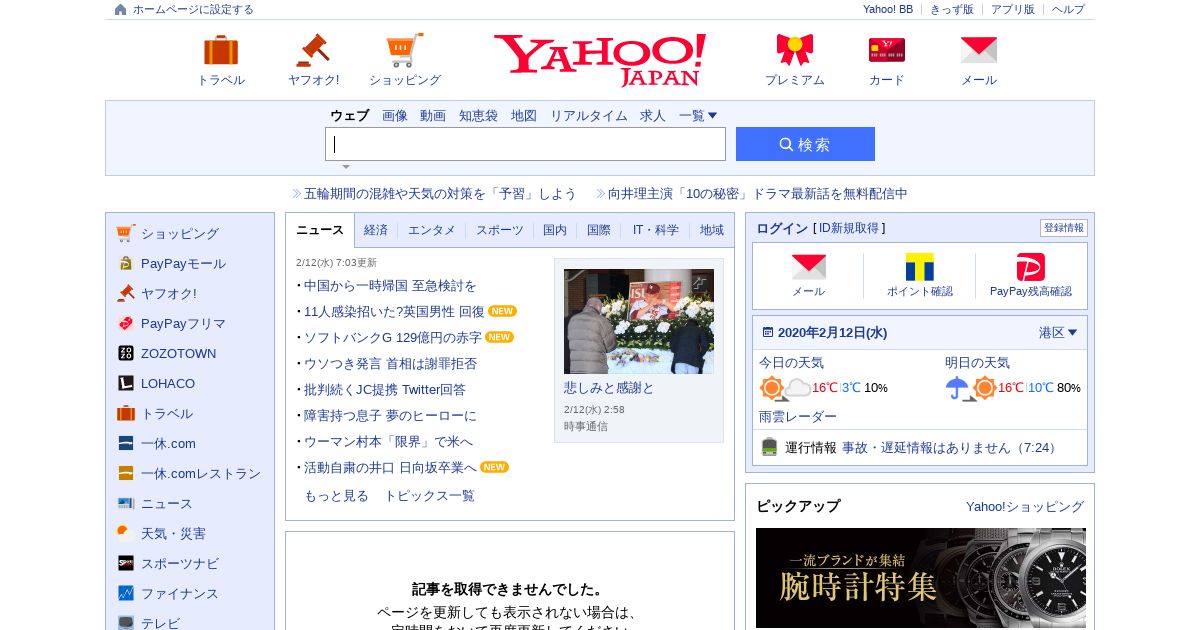1200x630 pixels.
Task: Select the 画像 search tab
Action: [x=395, y=115]
